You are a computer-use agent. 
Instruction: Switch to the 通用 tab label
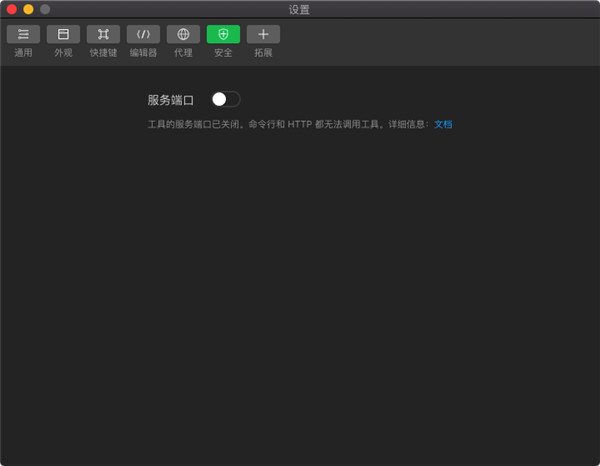tap(23, 52)
